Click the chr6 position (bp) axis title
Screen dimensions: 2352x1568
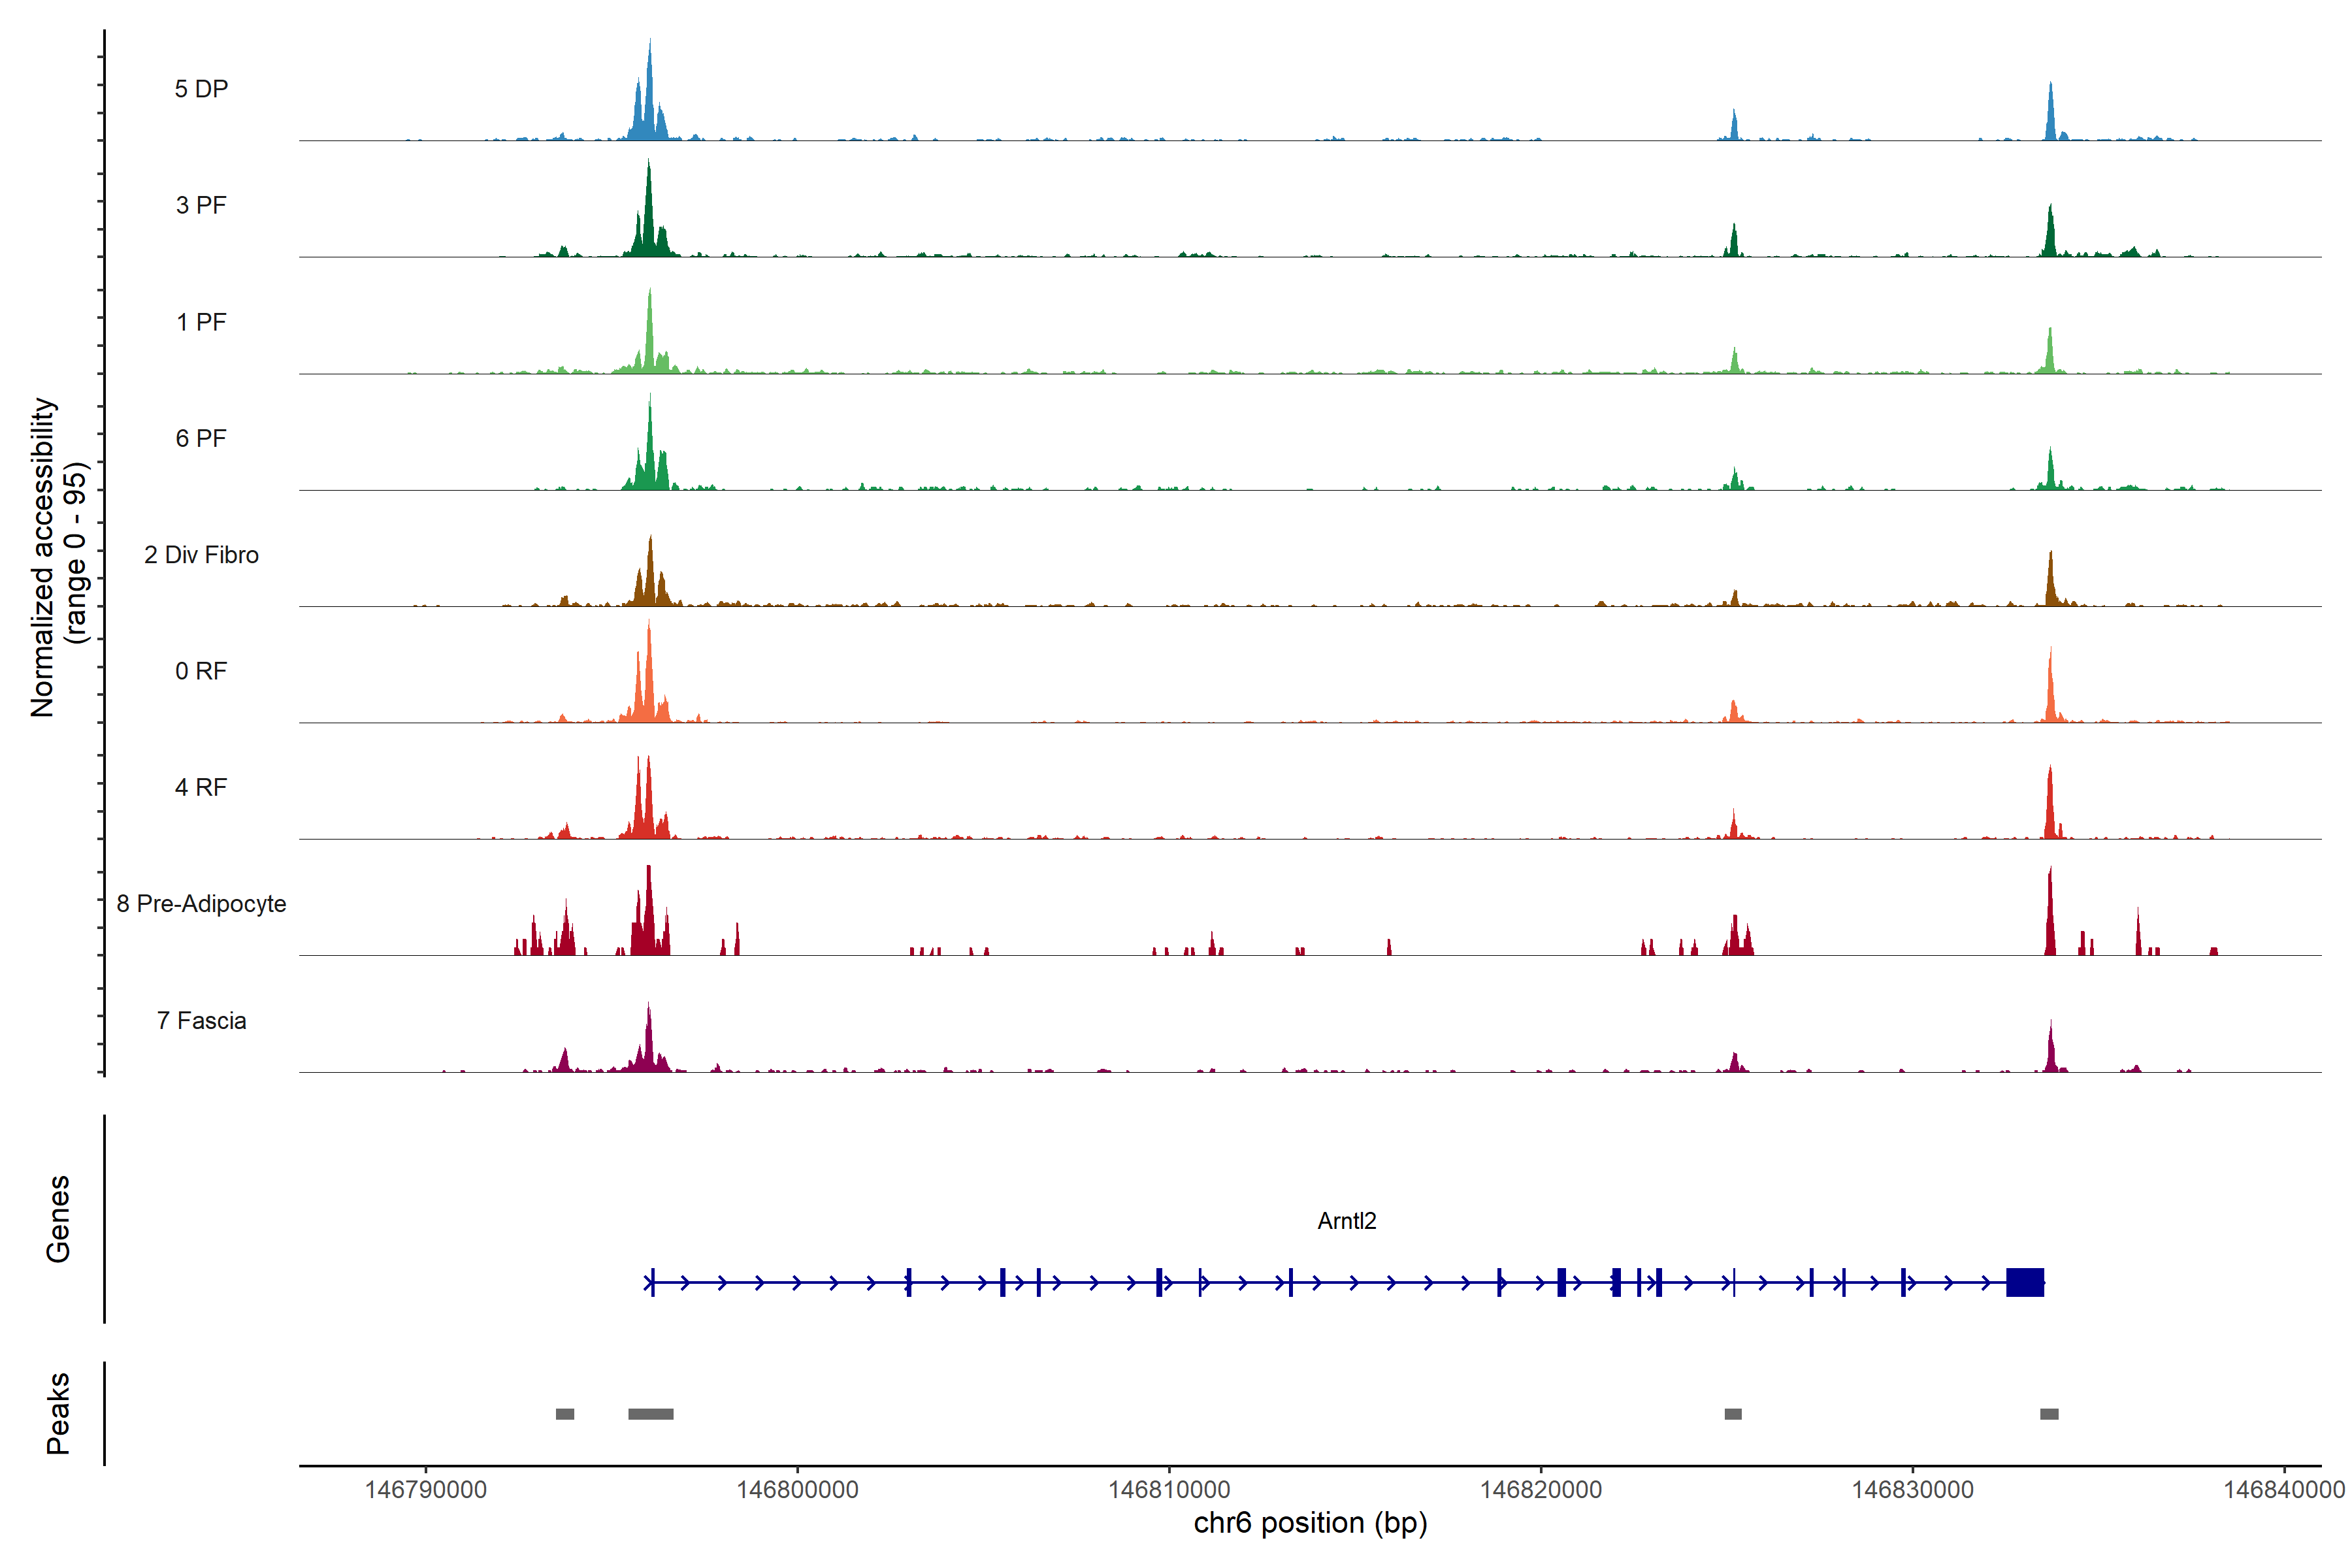(1310, 1523)
